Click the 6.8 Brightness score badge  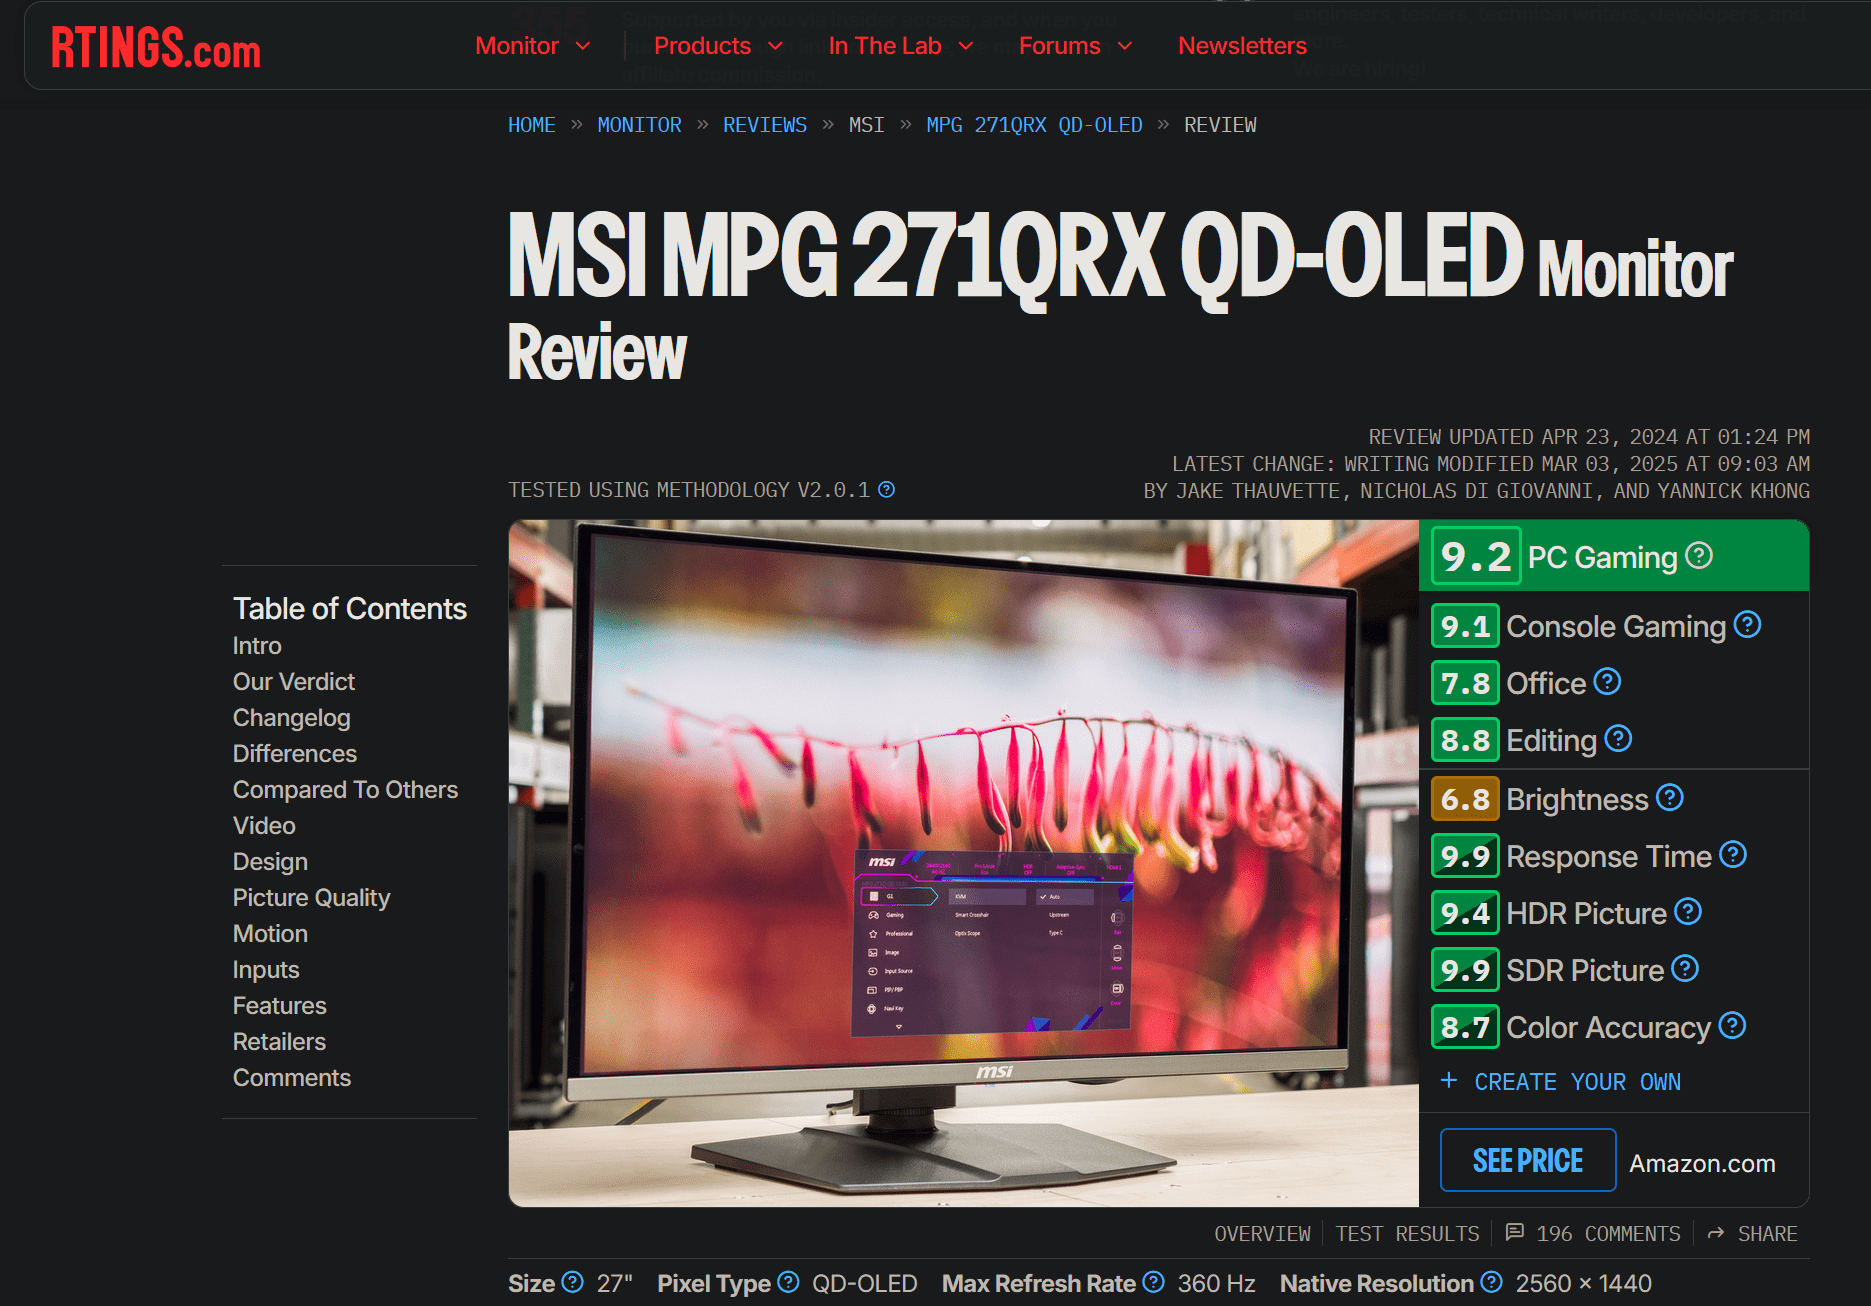point(1465,799)
